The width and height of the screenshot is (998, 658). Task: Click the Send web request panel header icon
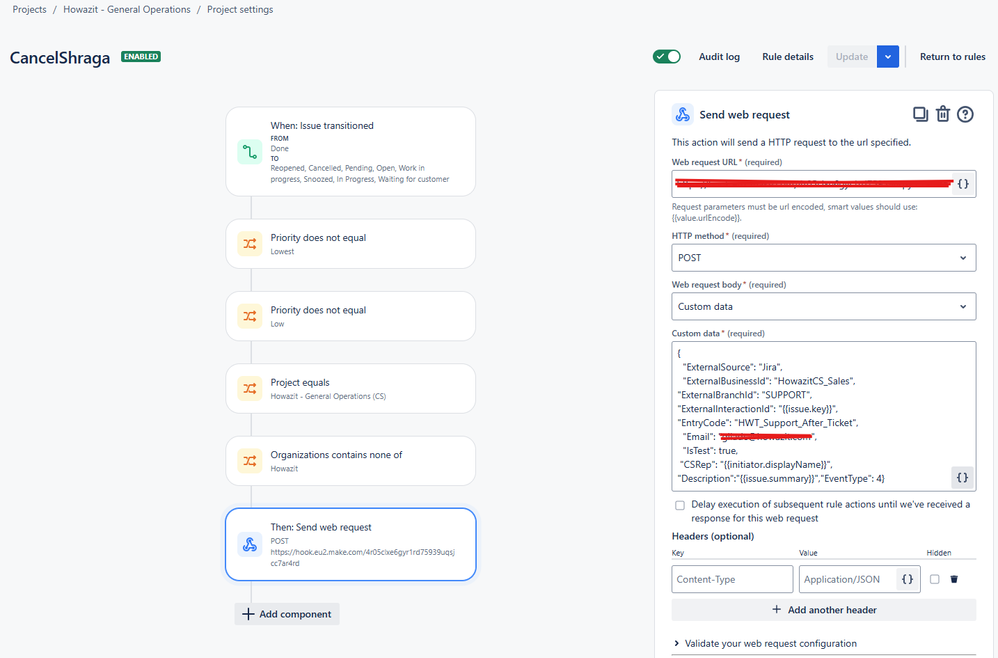point(682,115)
